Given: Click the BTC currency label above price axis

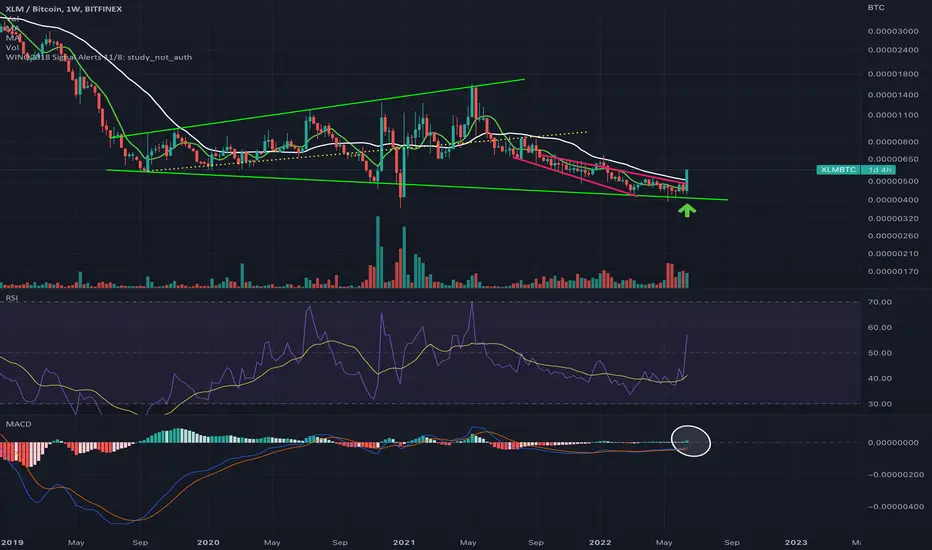Looking at the screenshot, I should tap(876, 7).
